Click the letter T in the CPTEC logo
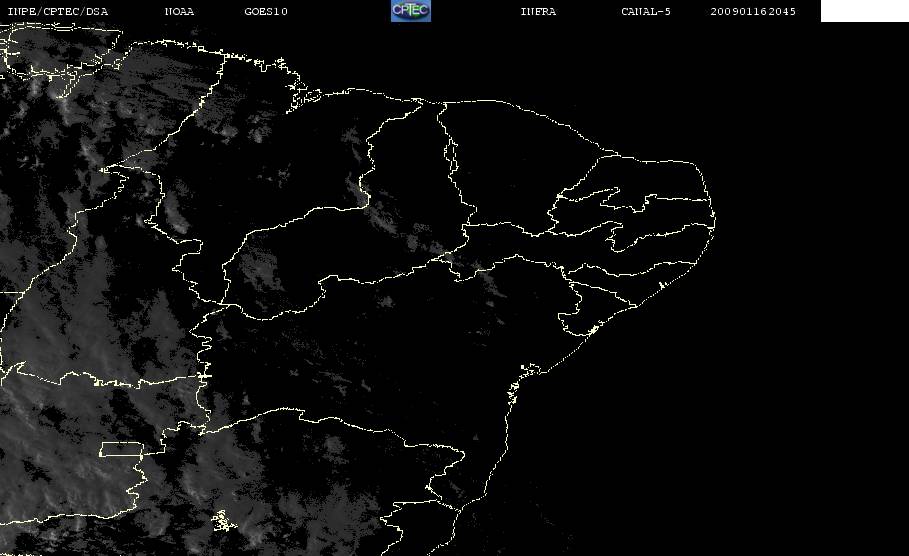 pyautogui.click(x=409, y=10)
